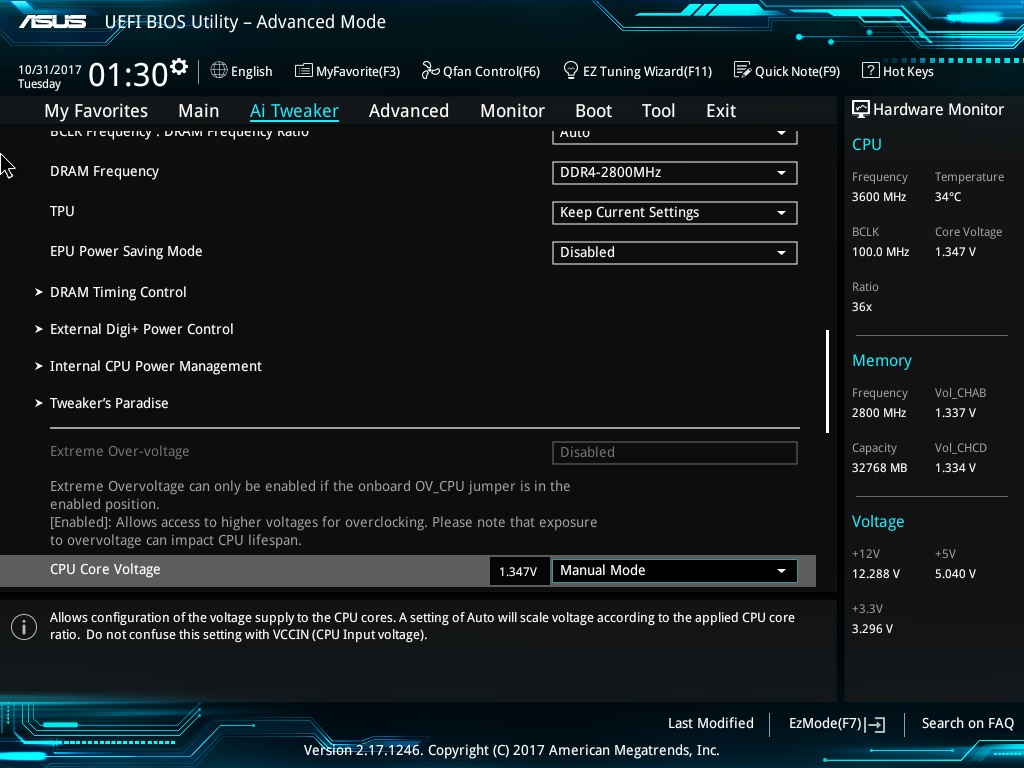This screenshot has height=768, width=1024.
Task: Go to the Exit tab
Action: pos(721,111)
